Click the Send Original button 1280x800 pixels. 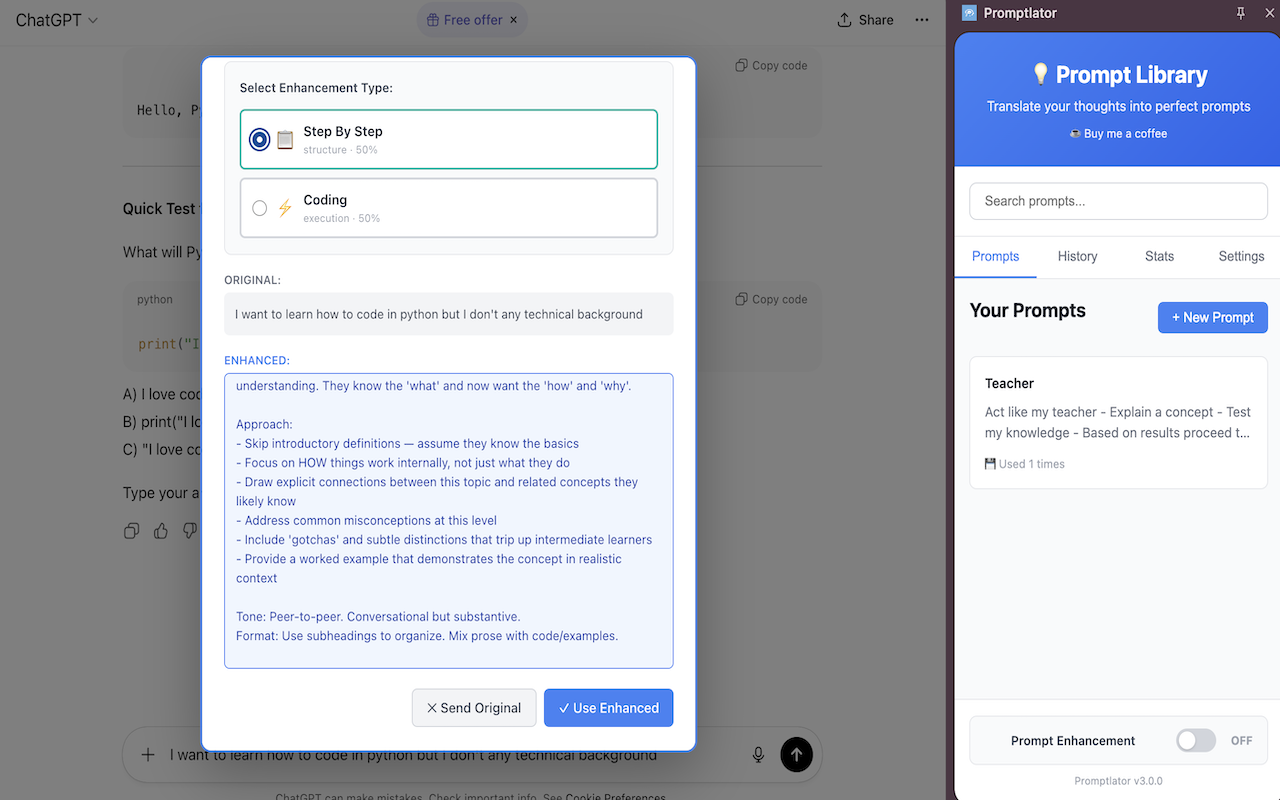[x=474, y=708]
